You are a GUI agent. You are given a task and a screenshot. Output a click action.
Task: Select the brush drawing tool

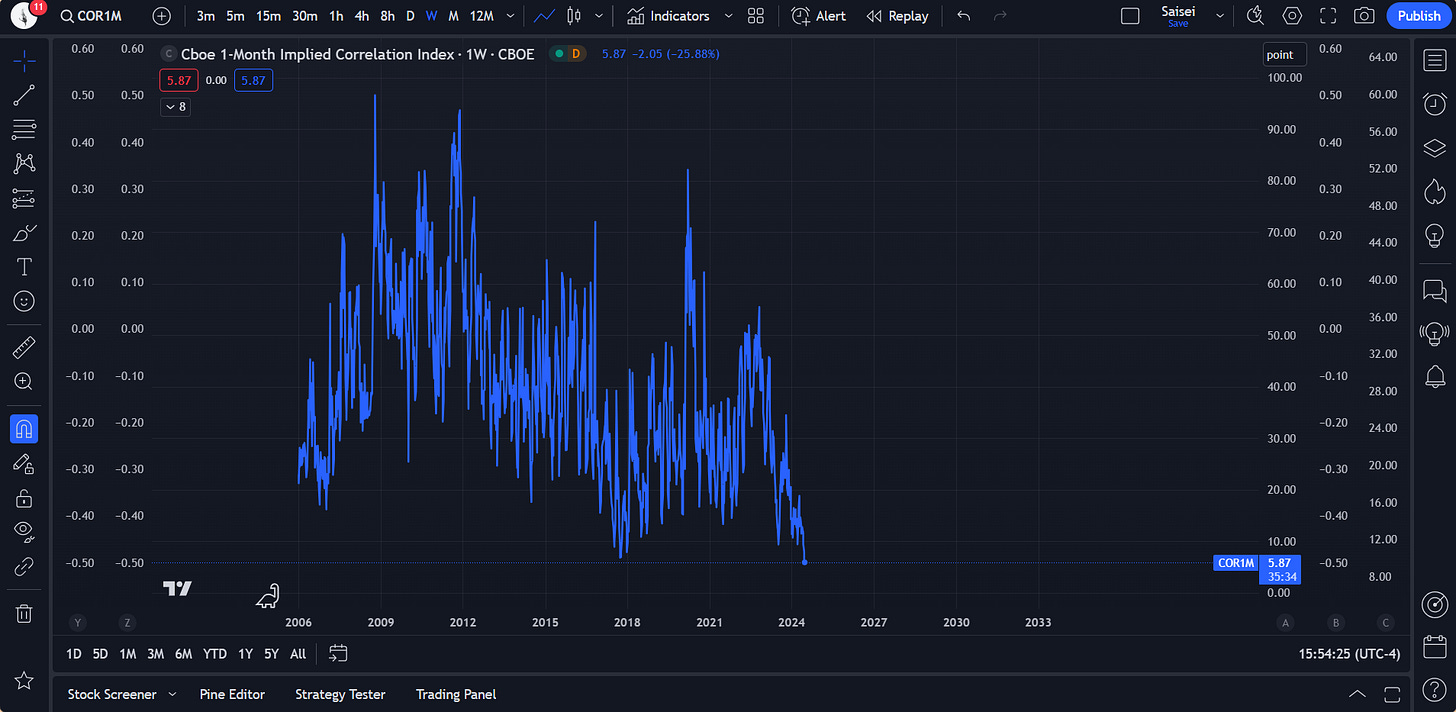24,233
